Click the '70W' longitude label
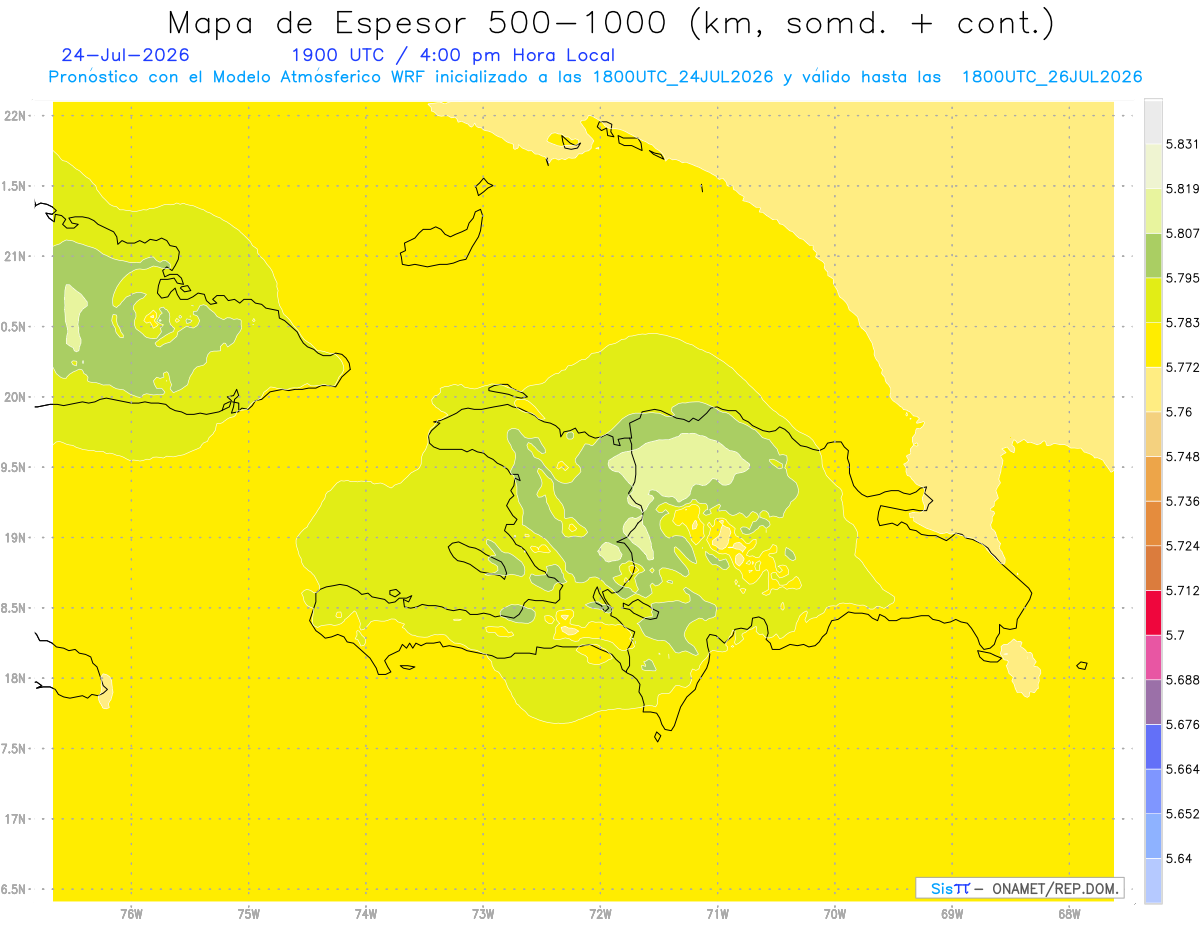Image resolution: width=1200 pixels, height=927 pixels. tap(834, 914)
